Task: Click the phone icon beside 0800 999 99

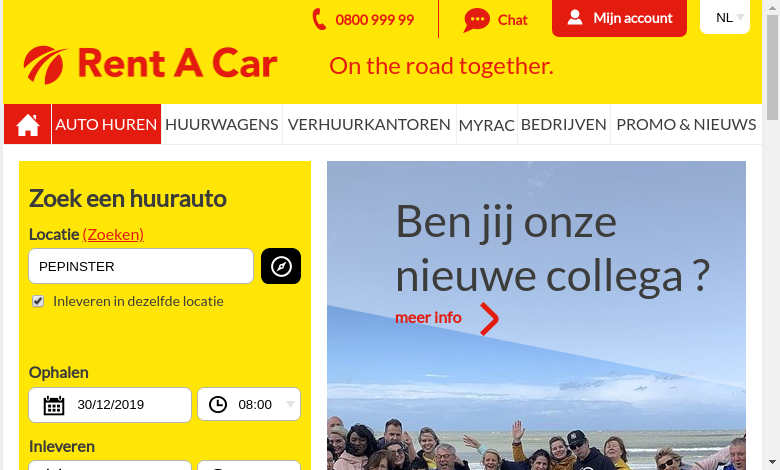Action: point(319,19)
